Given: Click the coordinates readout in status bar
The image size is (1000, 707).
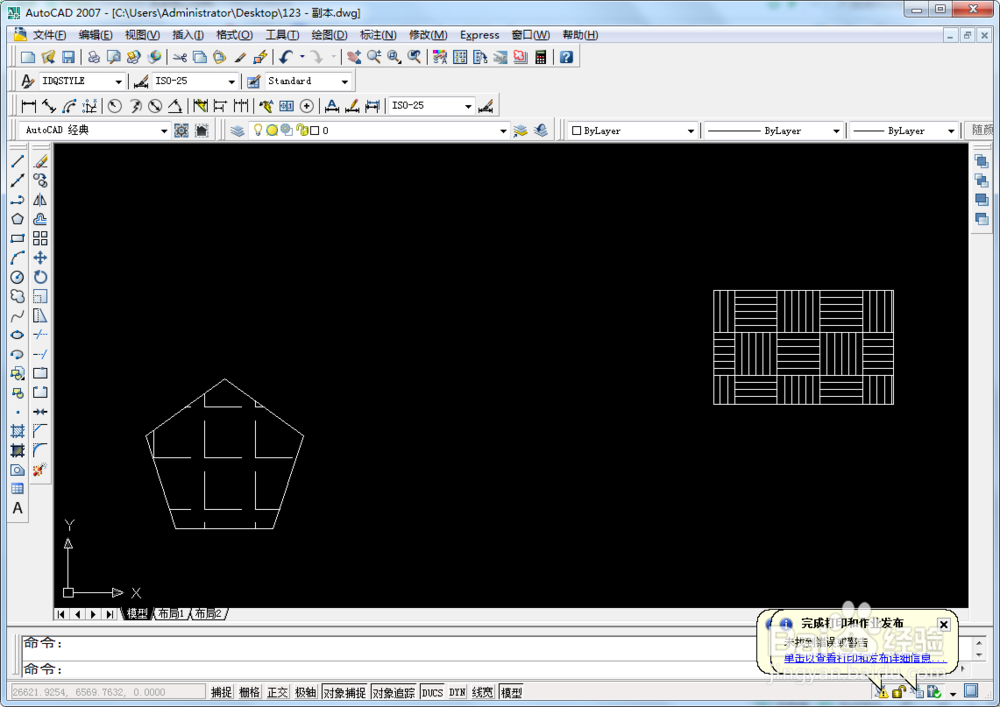Looking at the screenshot, I should (107, 692).
